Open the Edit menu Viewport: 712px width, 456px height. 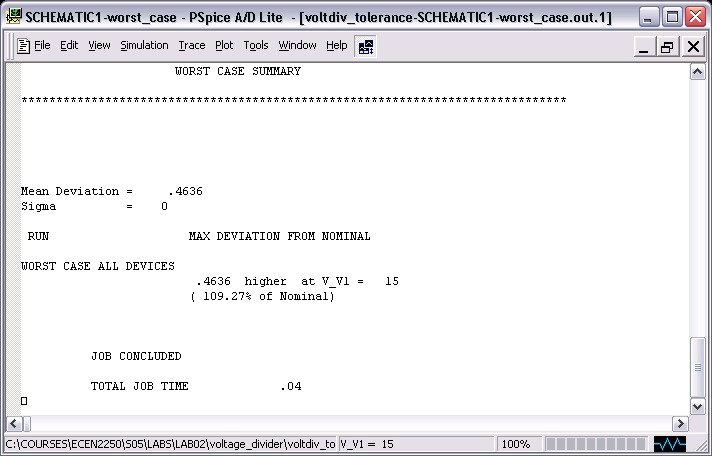[69, 45]
